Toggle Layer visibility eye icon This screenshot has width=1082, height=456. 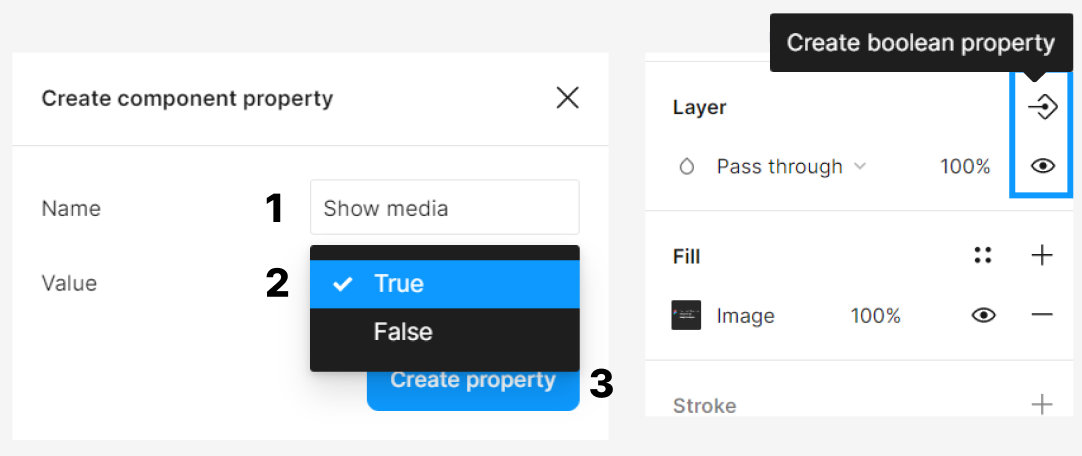tap(1042, 166)
